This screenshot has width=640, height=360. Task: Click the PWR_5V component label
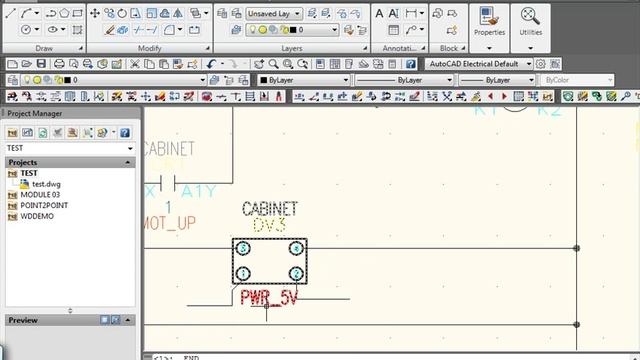click(x=269, y=297)
